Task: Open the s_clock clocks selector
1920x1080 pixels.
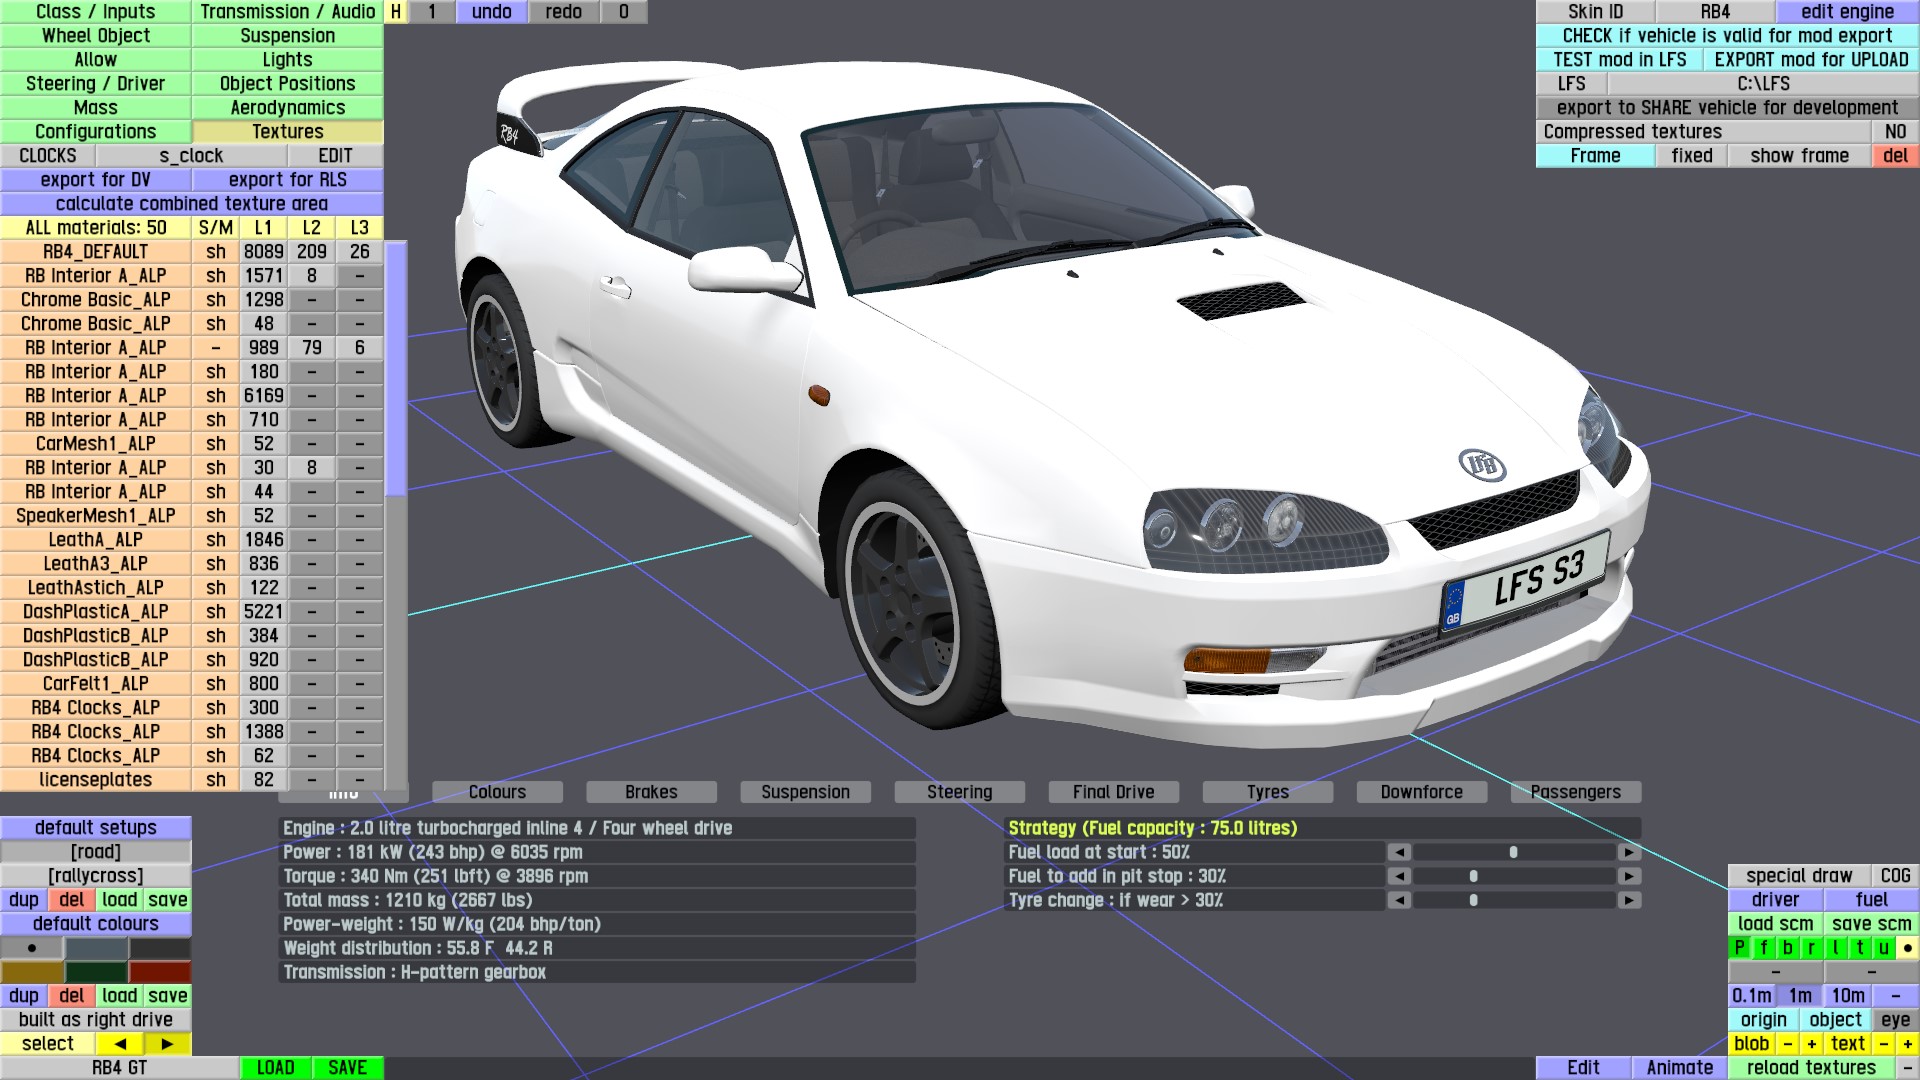Action: [x=191, y=156]
